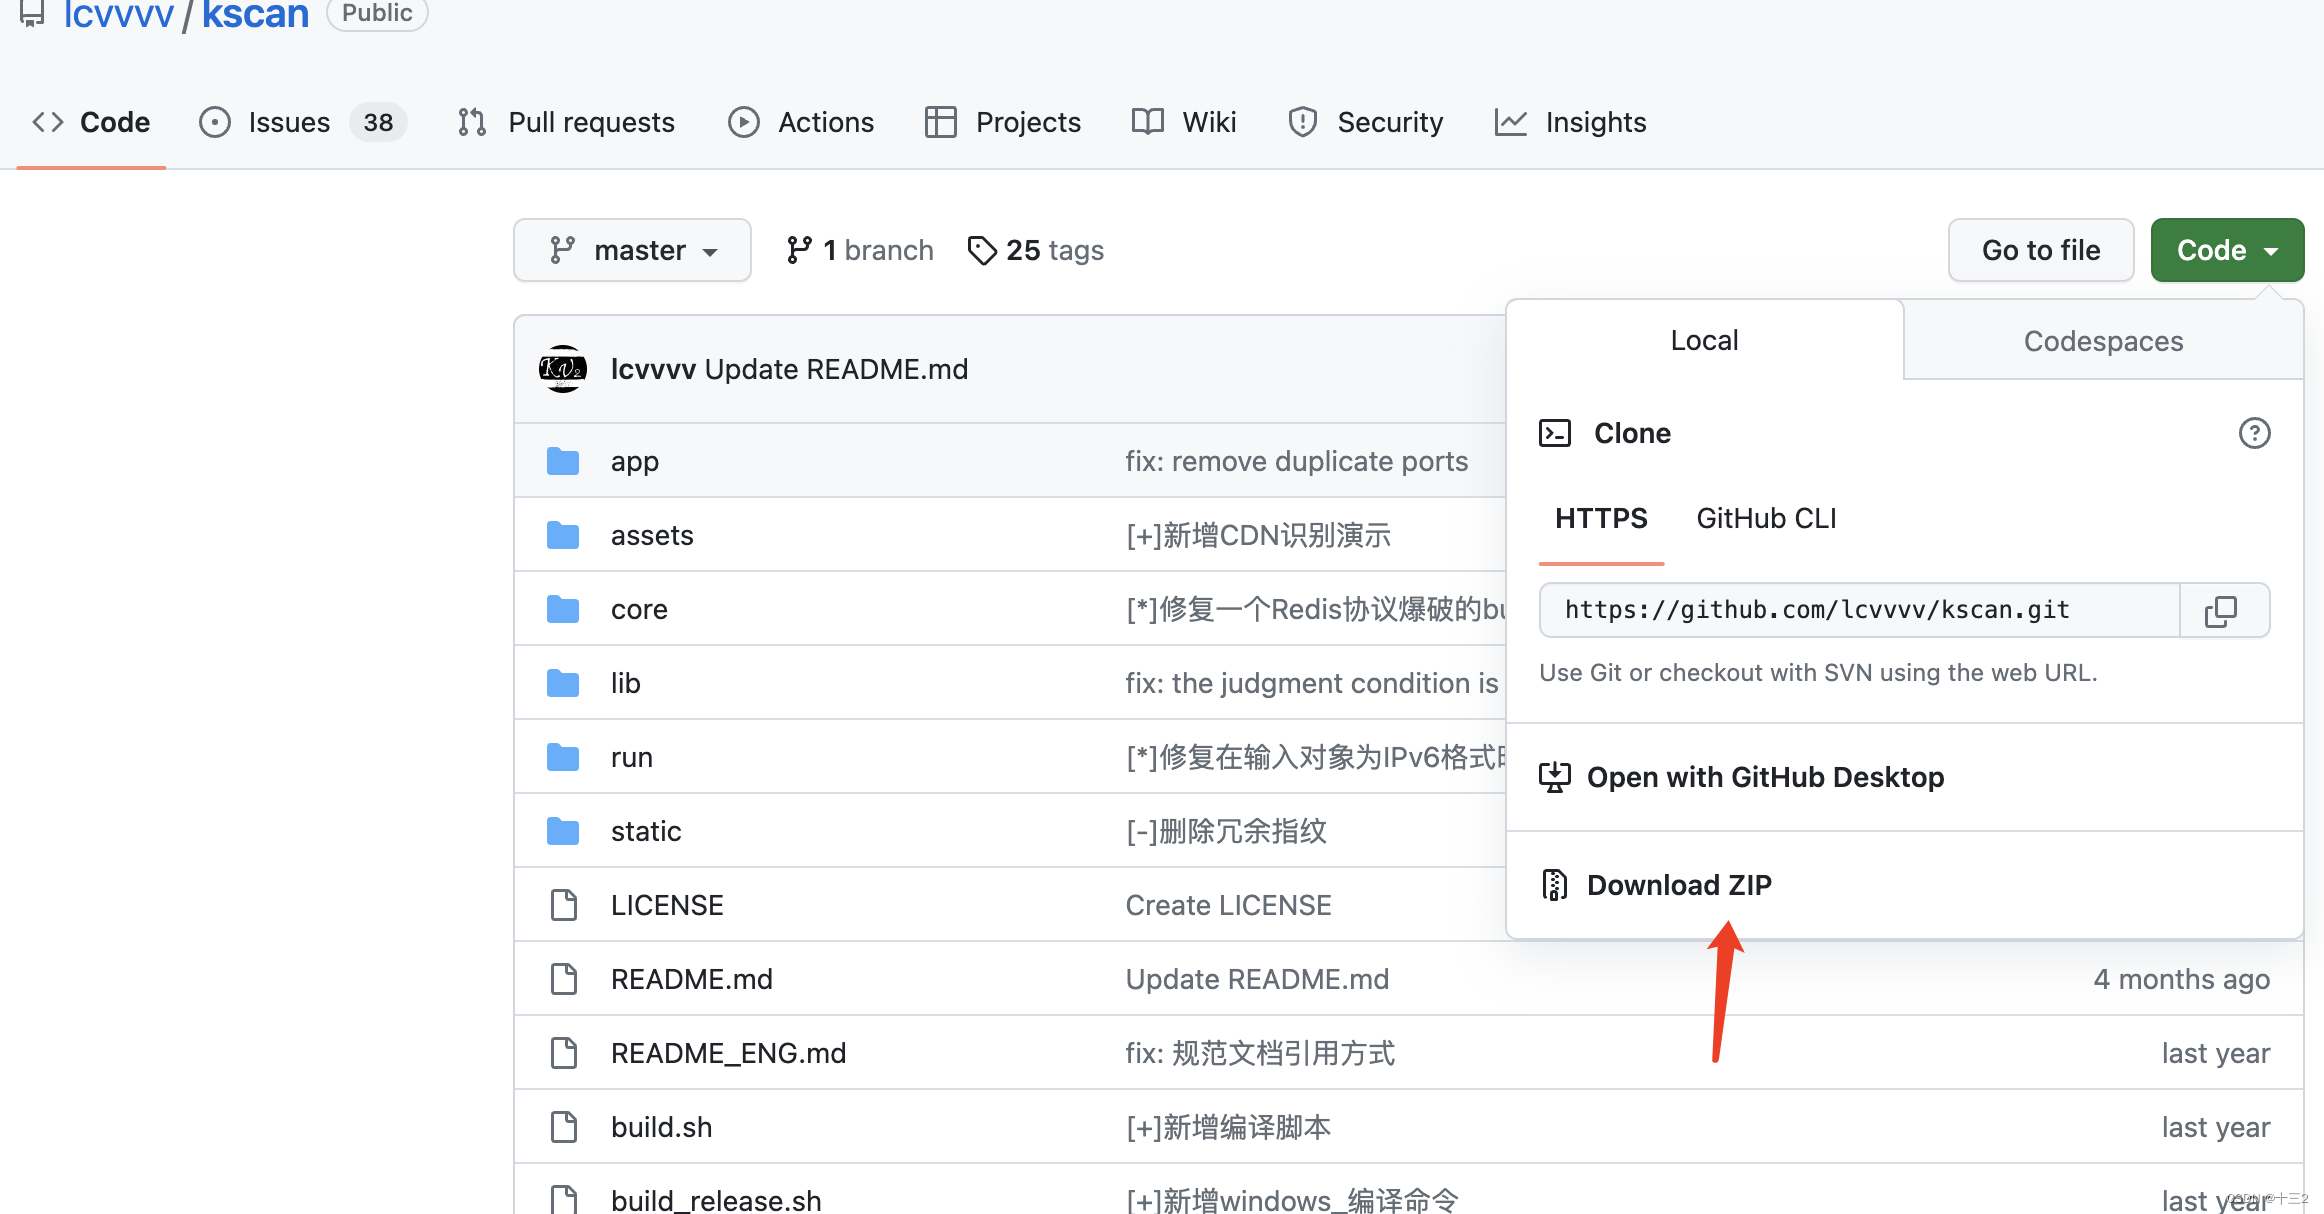The image size is (2324, 1214).
Task: Click Download ZIP button
Action: pyautogui.click(x=1680, y=884)
